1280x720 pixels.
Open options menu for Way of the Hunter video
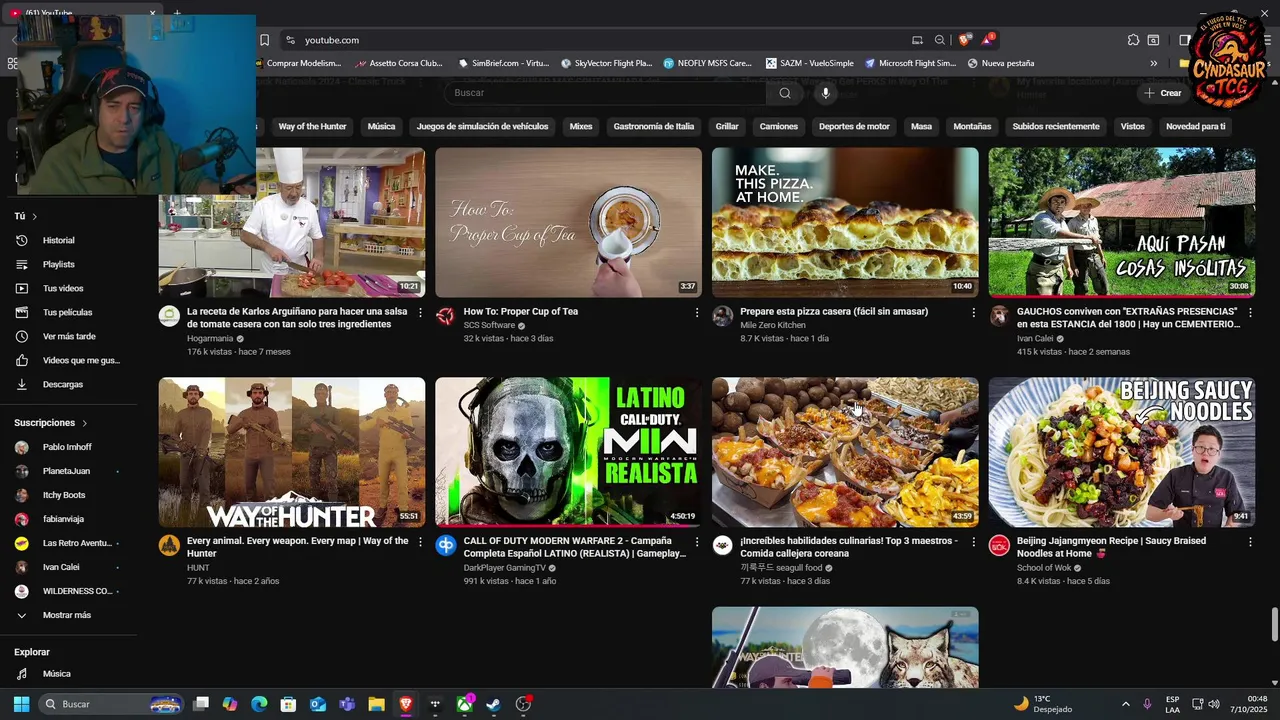(420, 542)
